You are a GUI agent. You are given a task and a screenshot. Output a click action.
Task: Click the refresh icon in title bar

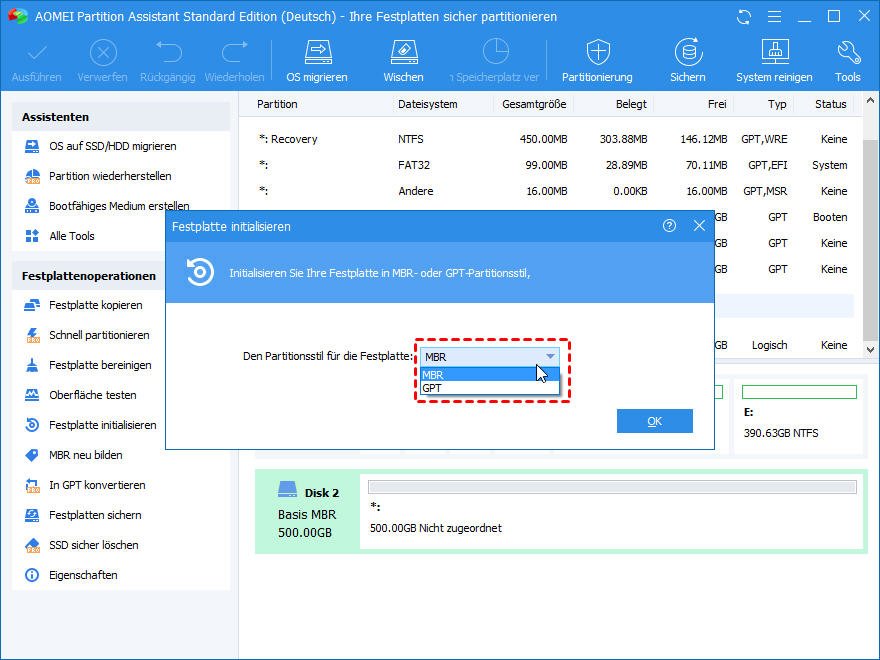click(x=744, y=17)
